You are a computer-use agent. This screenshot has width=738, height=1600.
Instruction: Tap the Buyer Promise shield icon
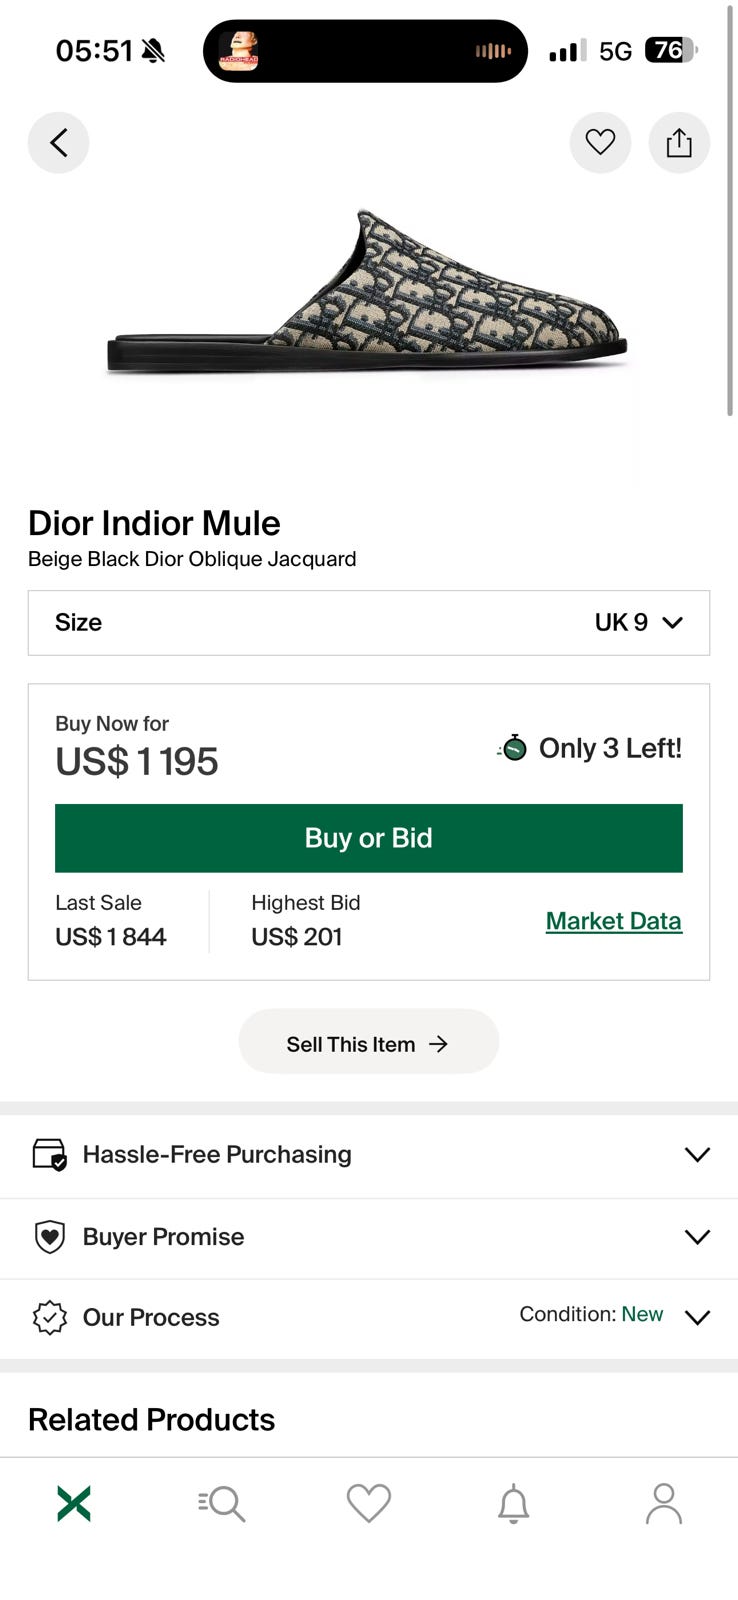pos(49,1237)
